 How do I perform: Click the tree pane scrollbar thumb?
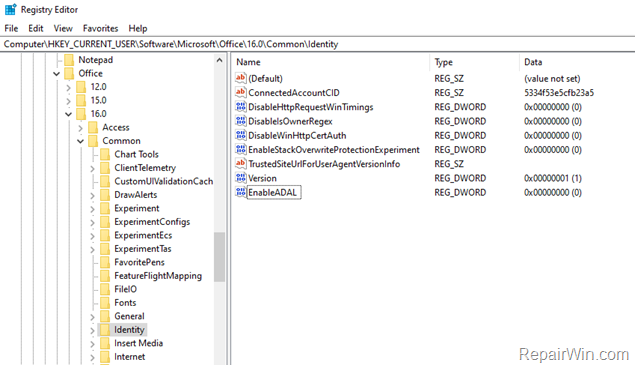(x=219, y=257)
